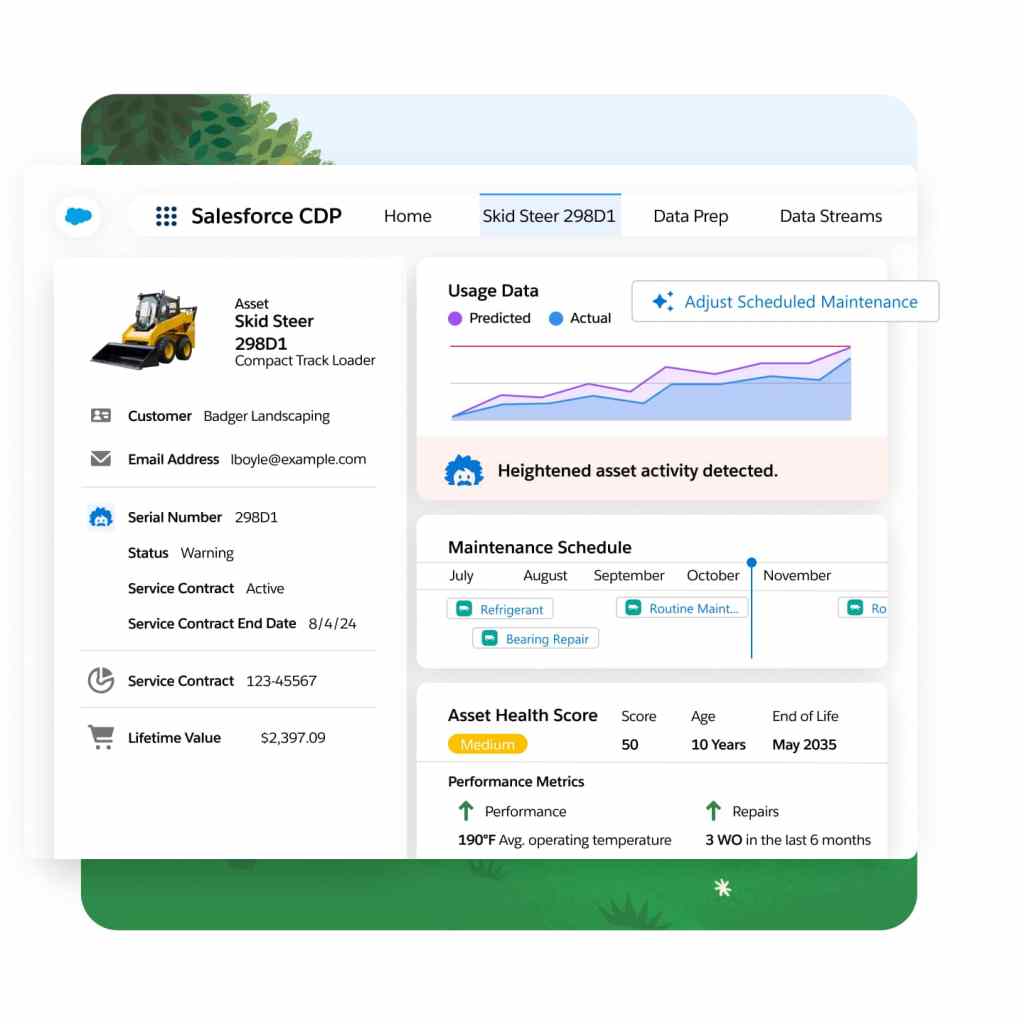Screen dimensions: 1024x1024
Task: Switch to the Data Streams tab
Action: [831, 216]
